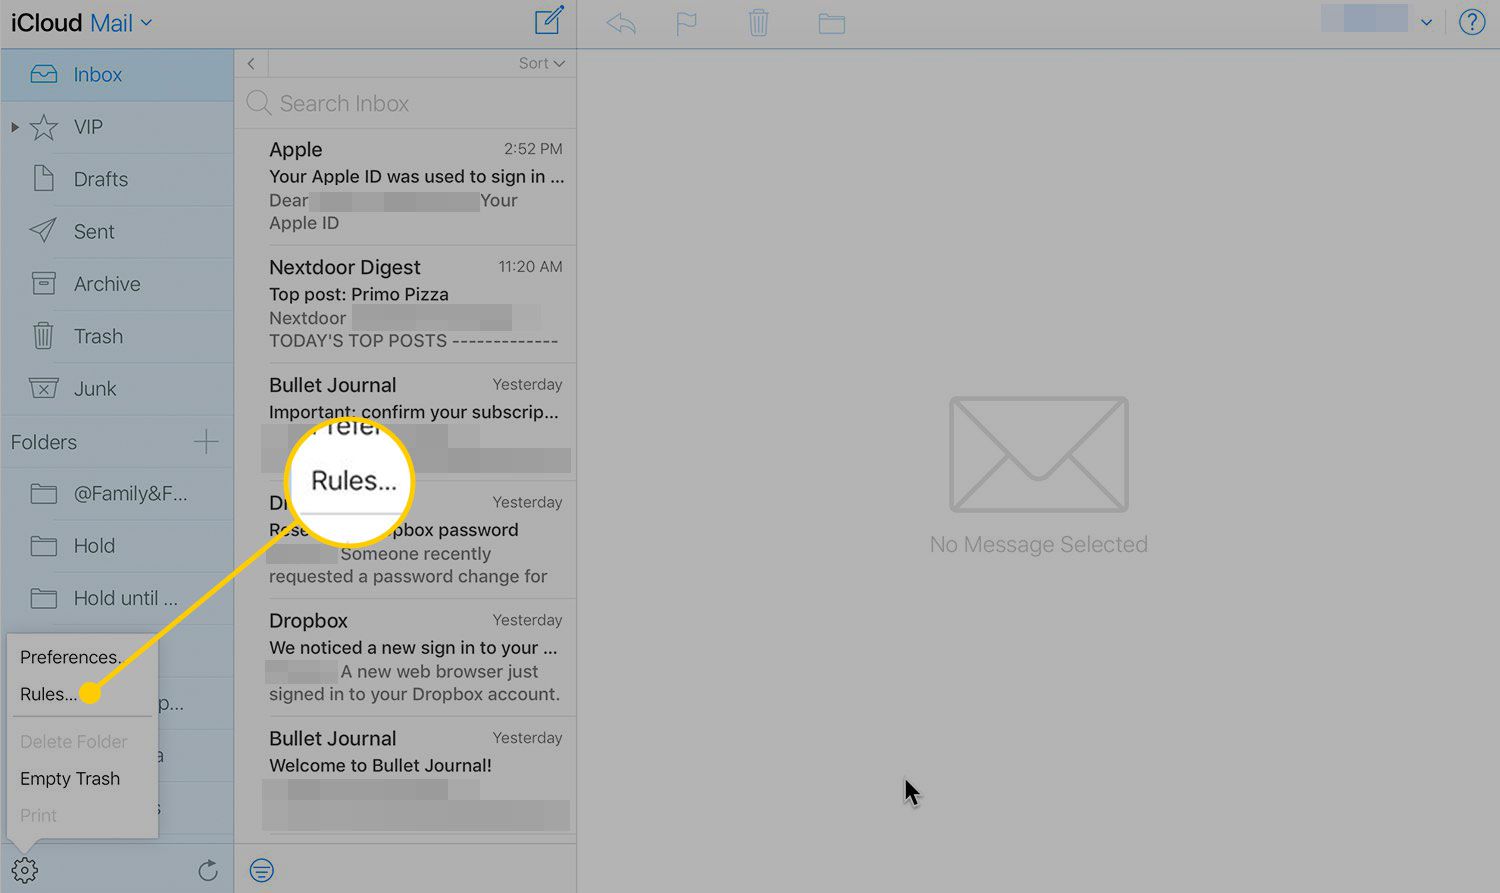The height and width of the screenshot is (893, 1500).
Task: Click the folder icon beside @Family&F...
Action: [x=43, y=493]
